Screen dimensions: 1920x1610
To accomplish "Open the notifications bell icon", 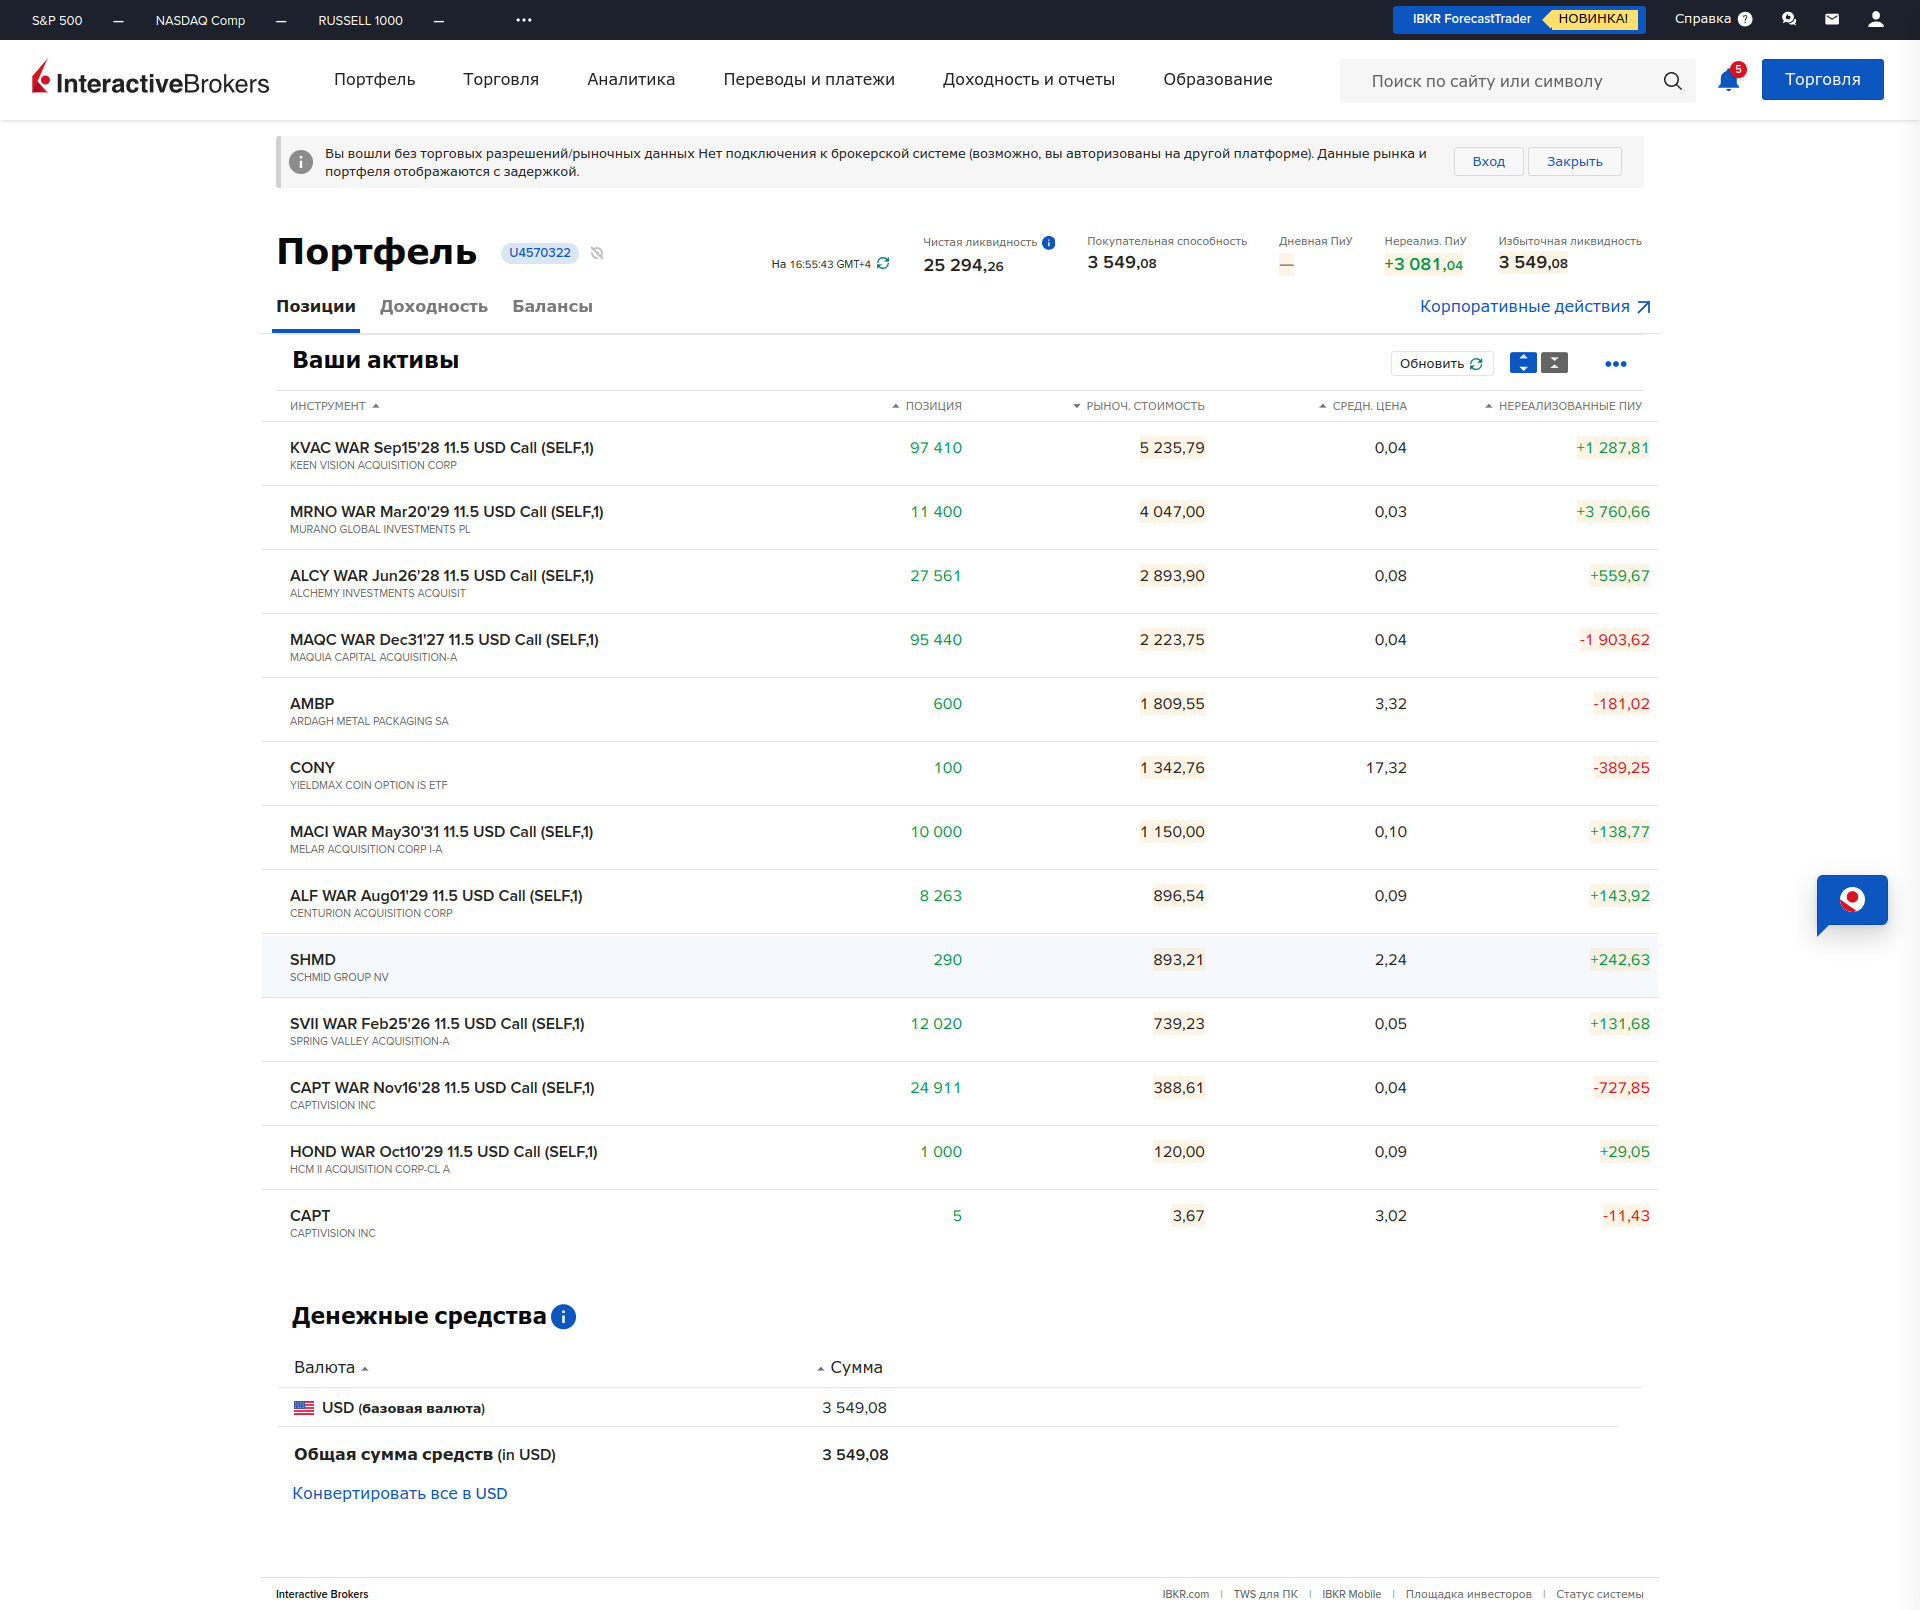I will click(x=1728, y=81).
